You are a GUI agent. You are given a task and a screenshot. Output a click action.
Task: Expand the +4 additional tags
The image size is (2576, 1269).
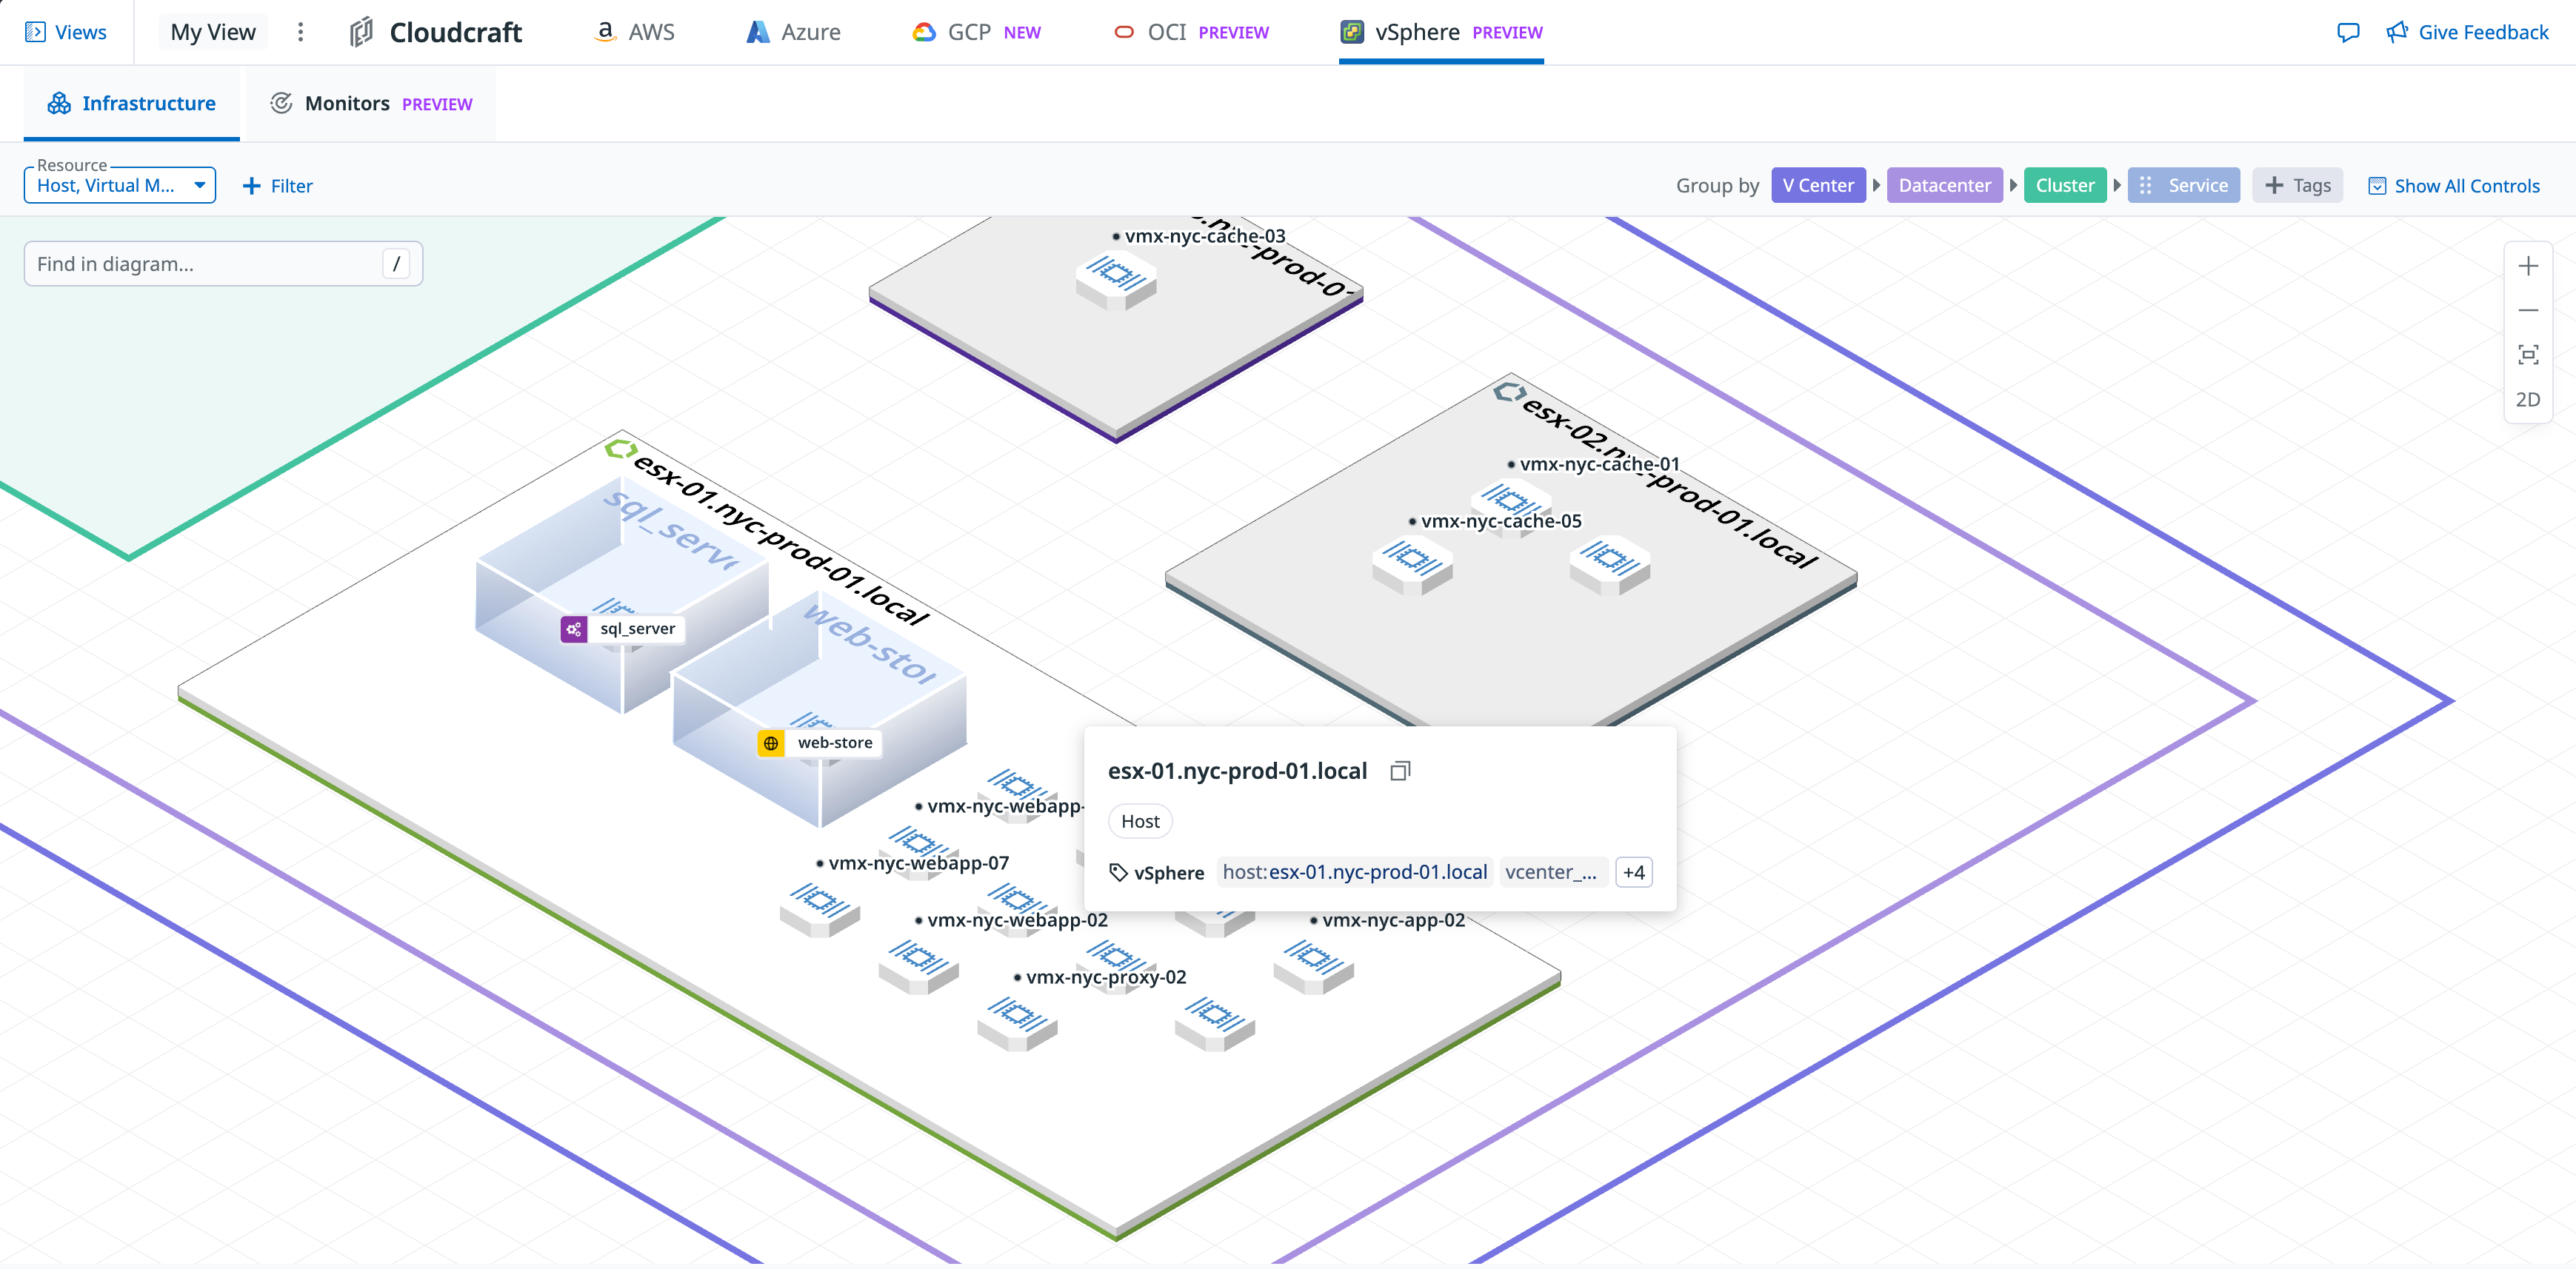click(x=1633, y=872)
